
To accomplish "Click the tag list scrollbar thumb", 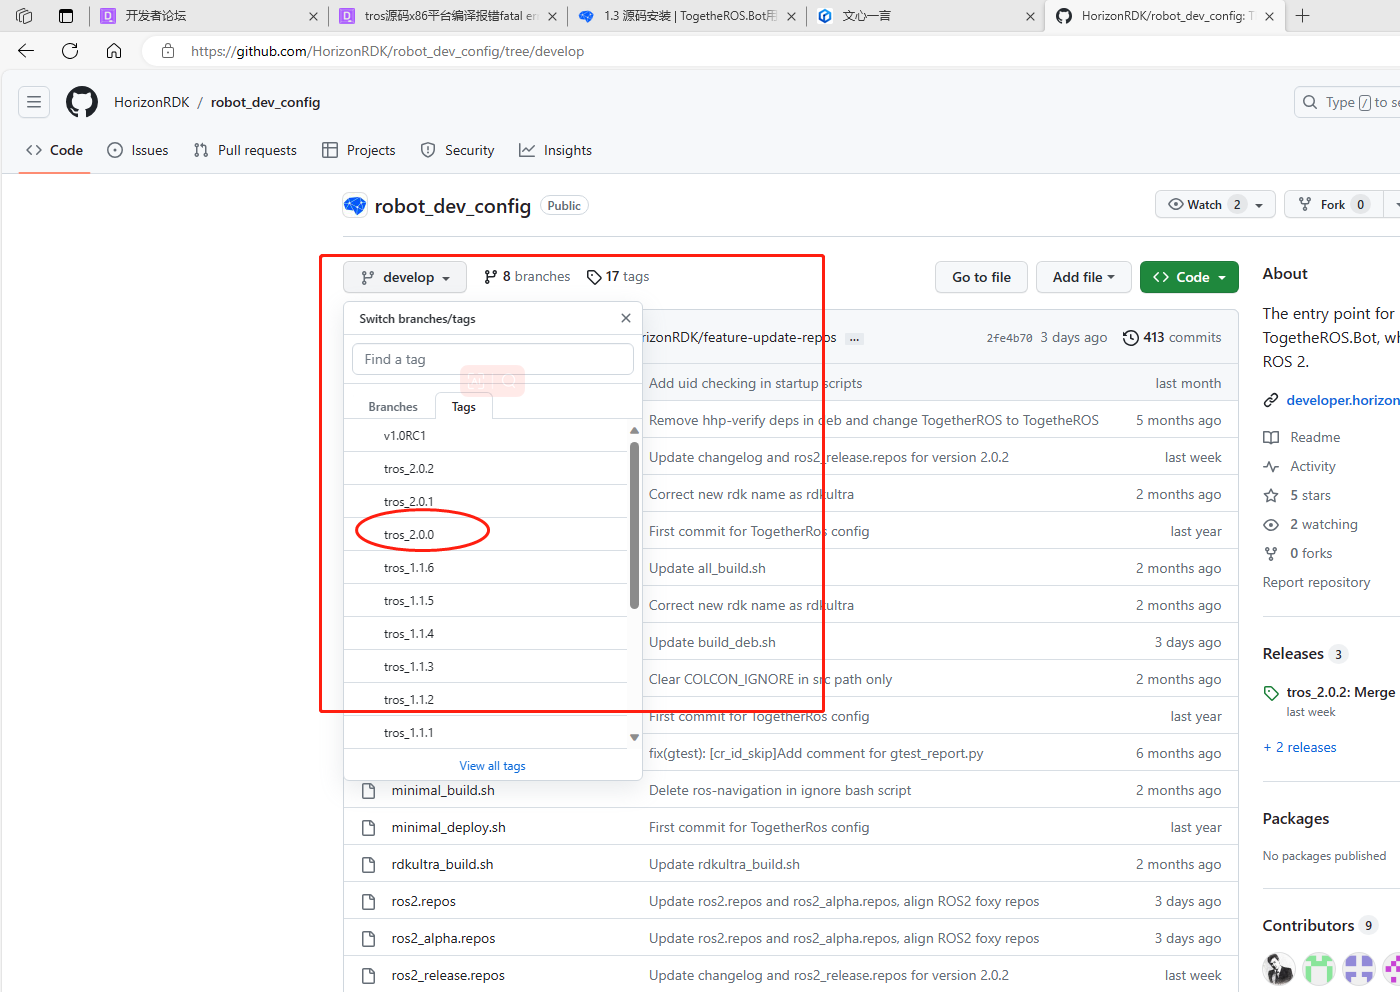I will click(634, 525).
